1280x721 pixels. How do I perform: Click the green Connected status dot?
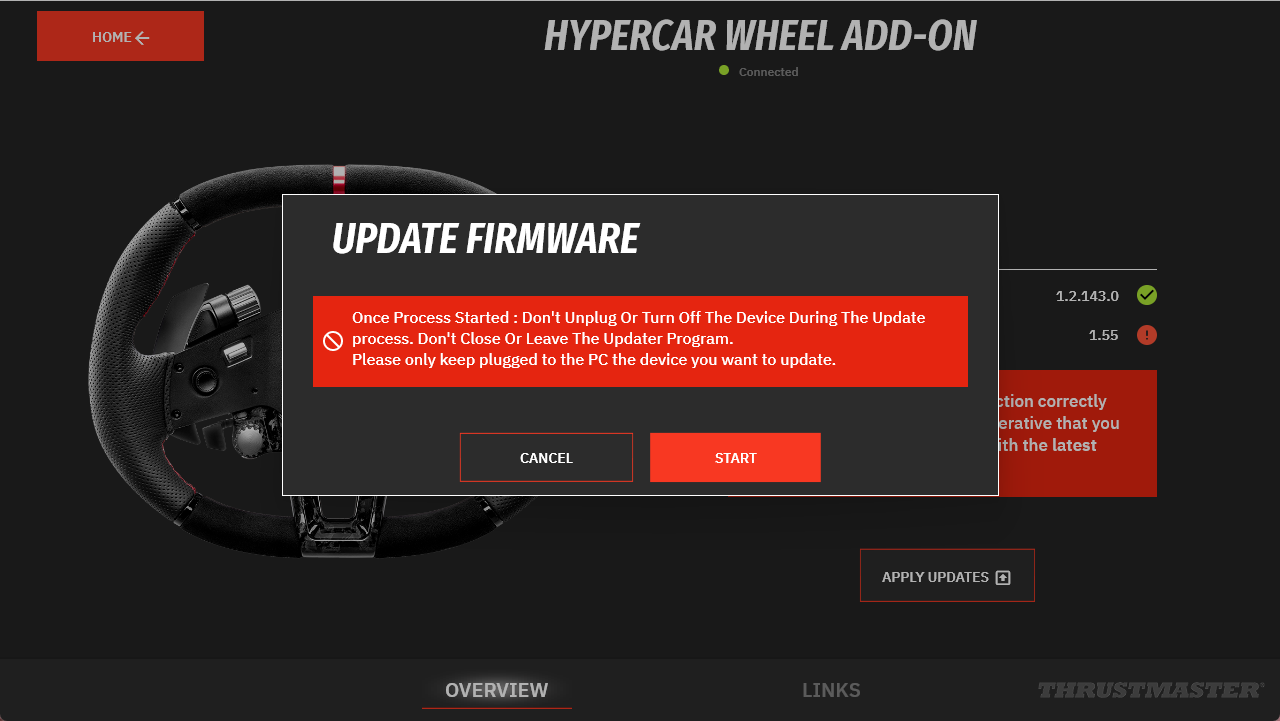(x=724, y=70)
